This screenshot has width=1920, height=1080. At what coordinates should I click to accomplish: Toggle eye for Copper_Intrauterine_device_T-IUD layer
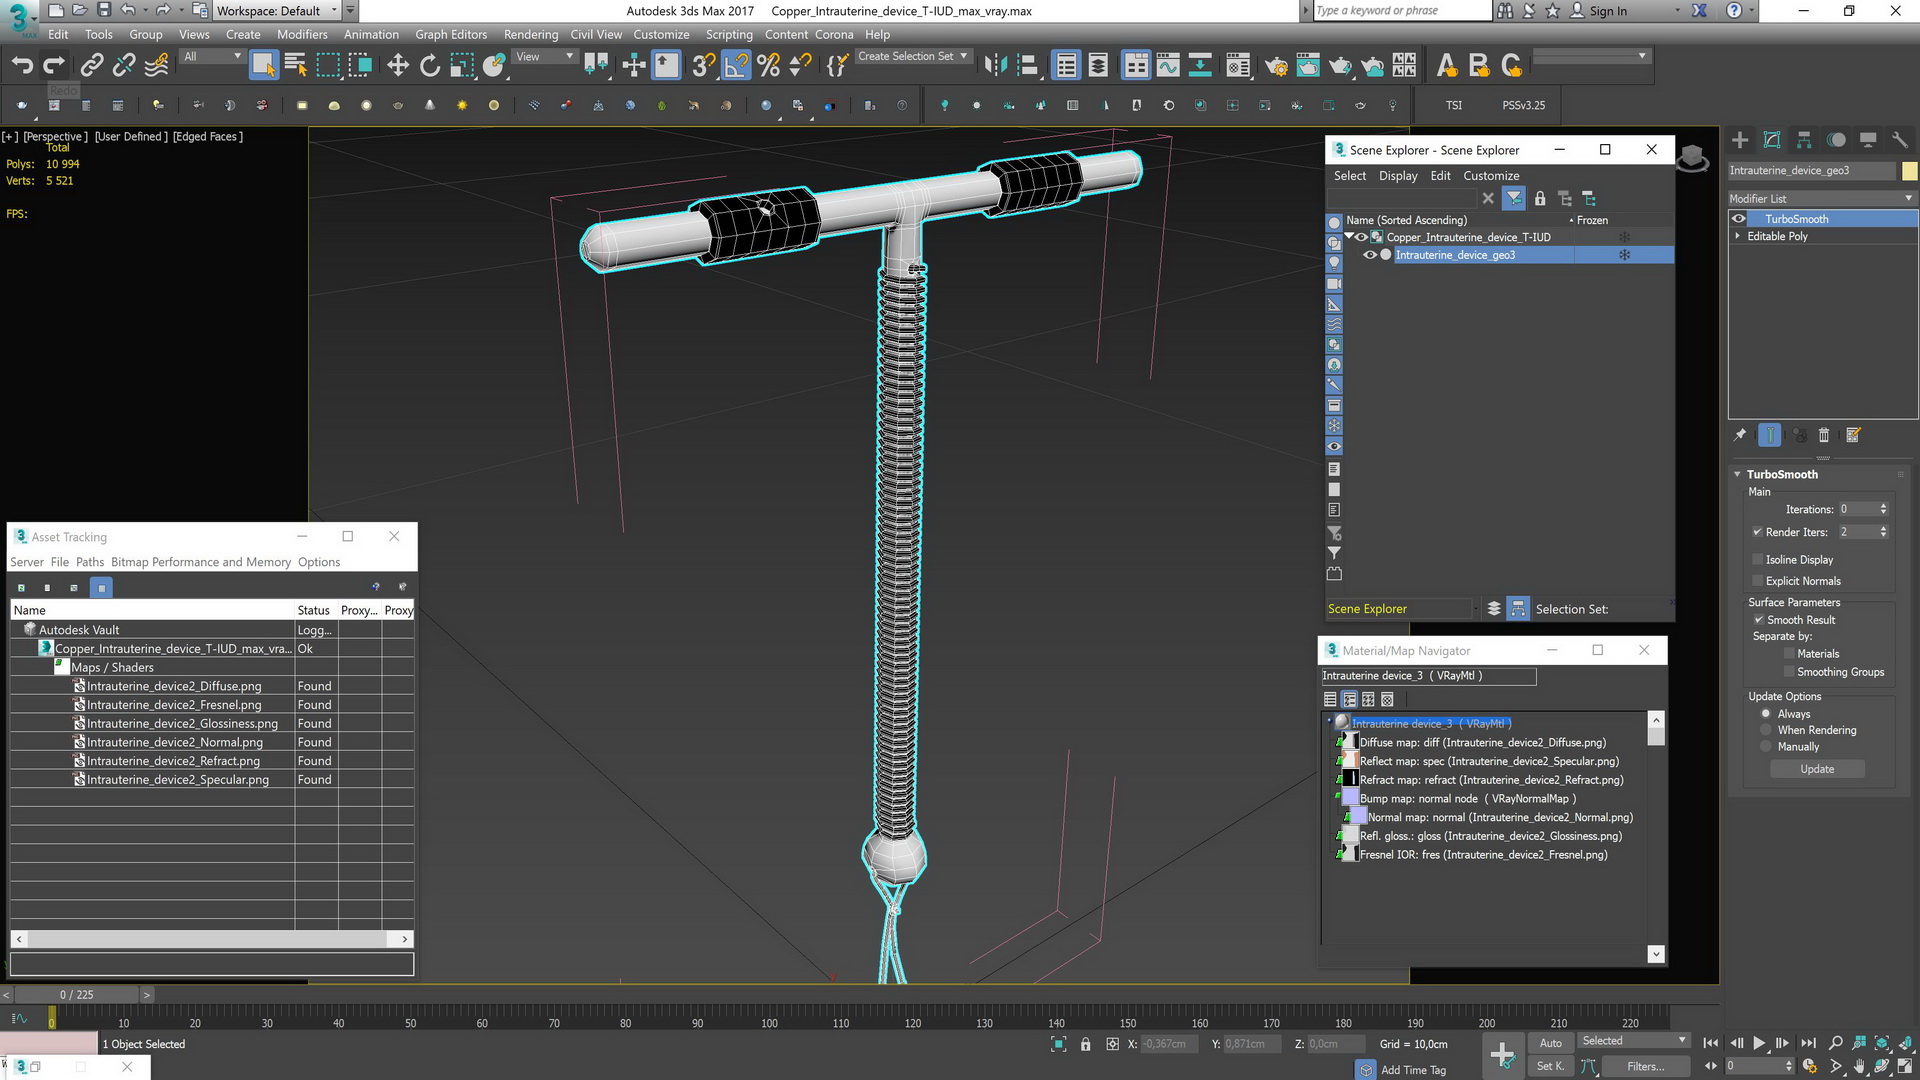tap(1361, 237)
